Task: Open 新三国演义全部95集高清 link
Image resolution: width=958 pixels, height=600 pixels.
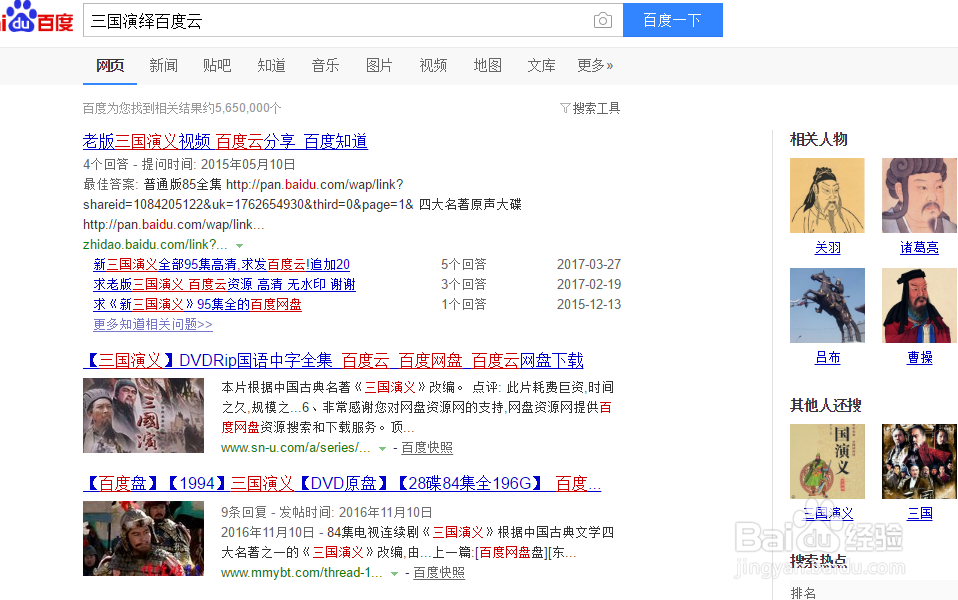Action: point(221,265)
